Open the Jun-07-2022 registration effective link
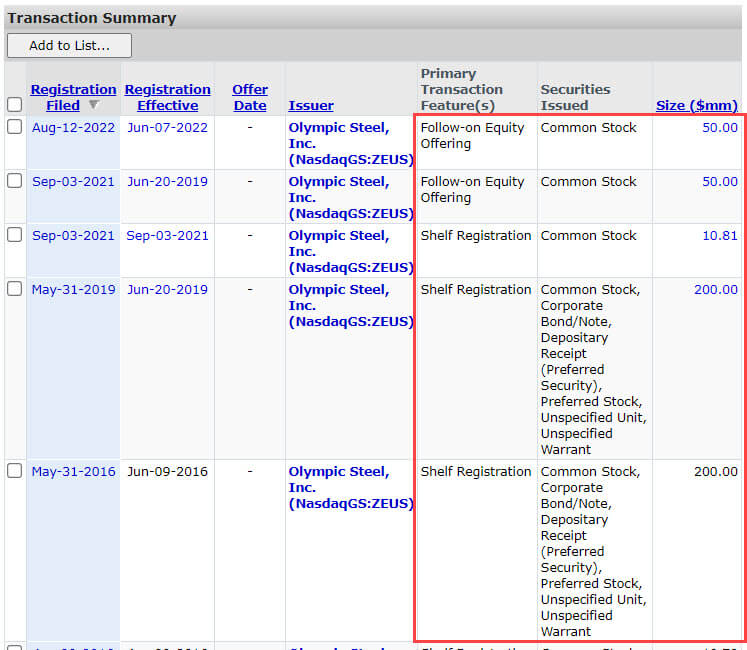 [x=167, y=128]
